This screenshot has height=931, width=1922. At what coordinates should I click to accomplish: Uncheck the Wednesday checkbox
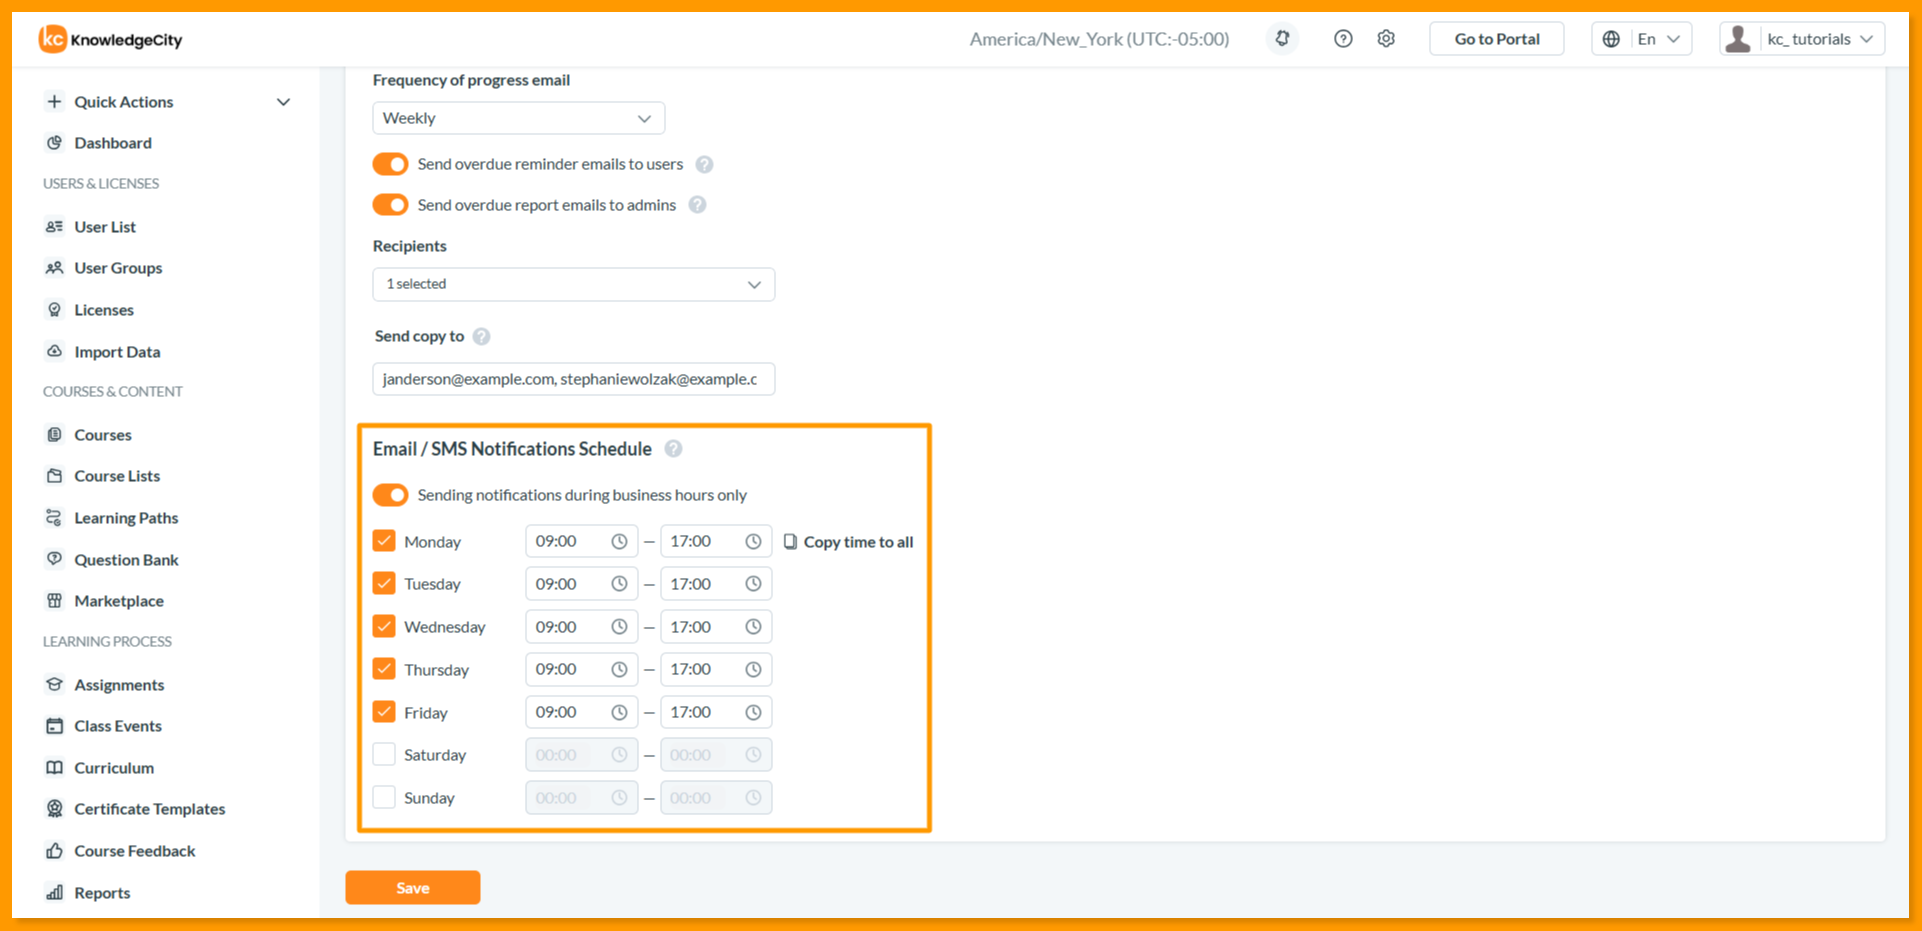384,626
